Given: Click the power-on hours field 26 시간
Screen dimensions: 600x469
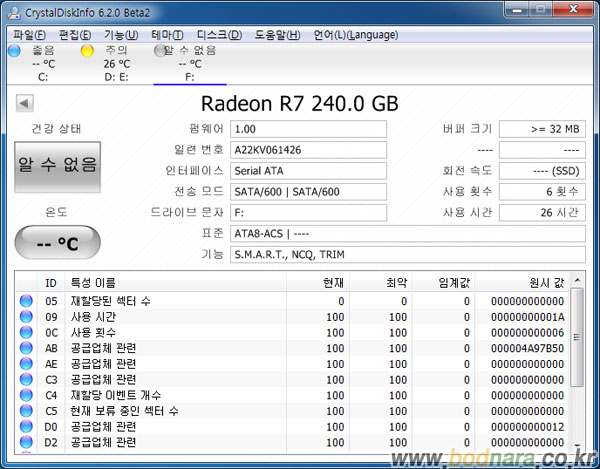Looking at the screenshot, I should coord(542,213).
